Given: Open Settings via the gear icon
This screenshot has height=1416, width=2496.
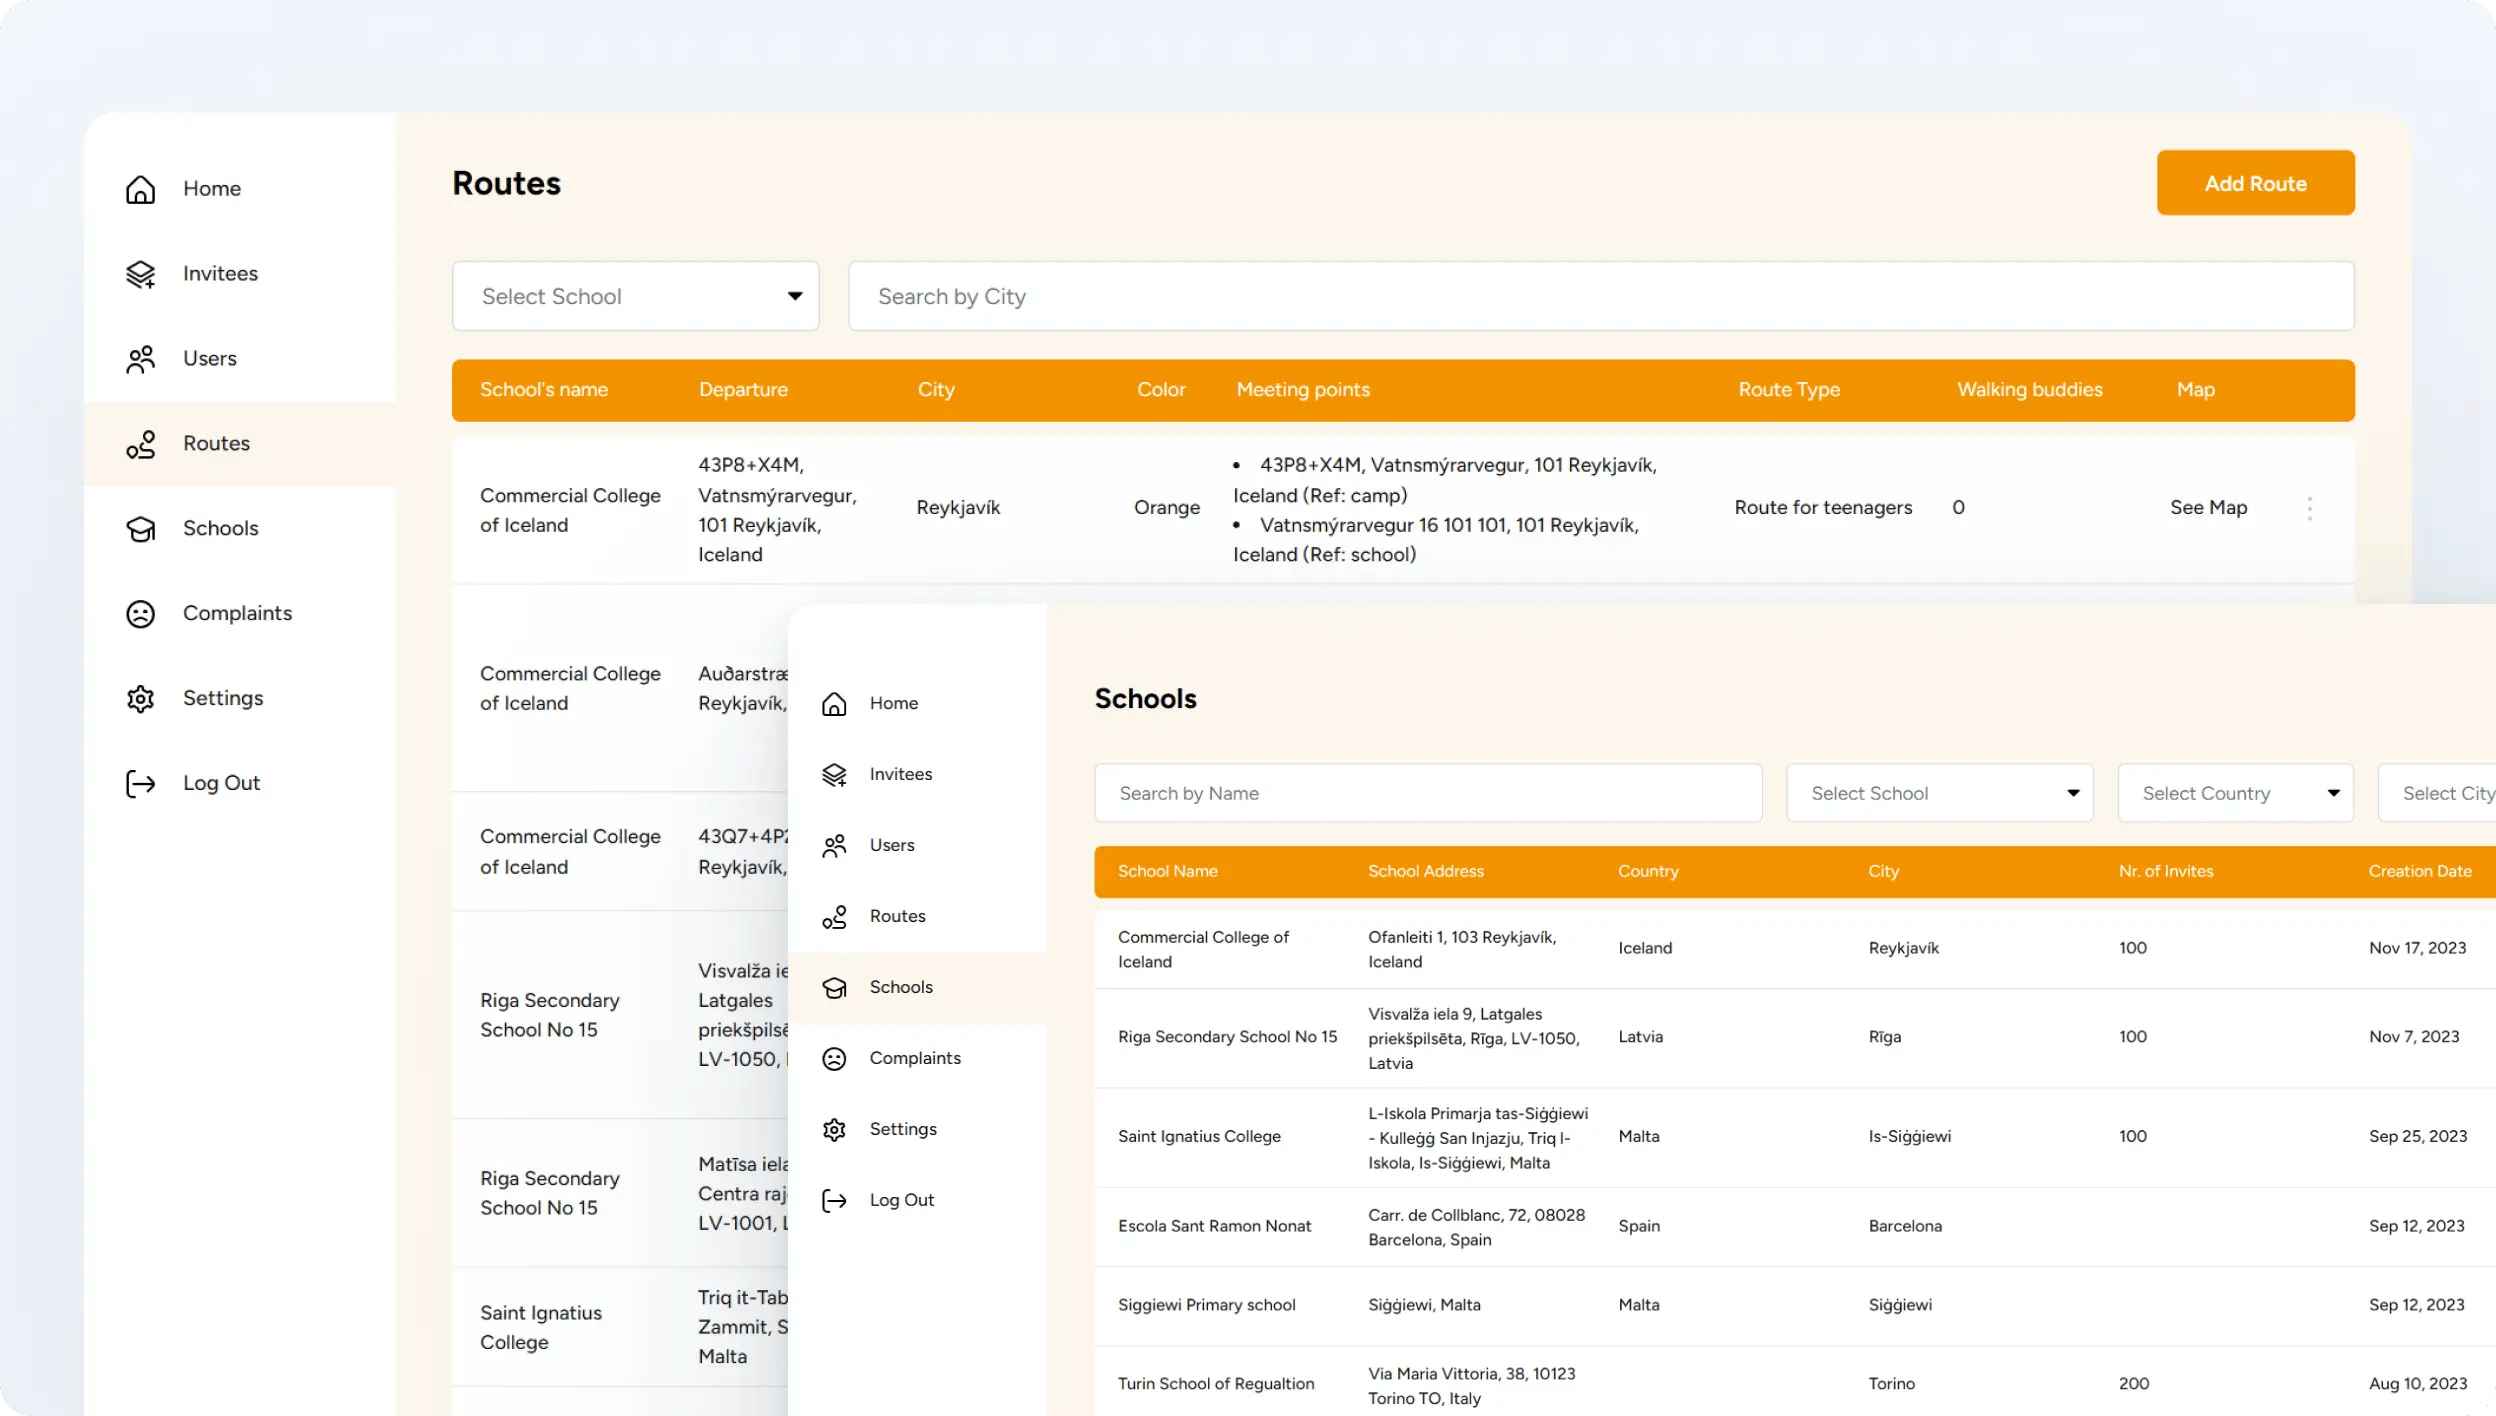Looking at the screenshot, I should 141,698.
